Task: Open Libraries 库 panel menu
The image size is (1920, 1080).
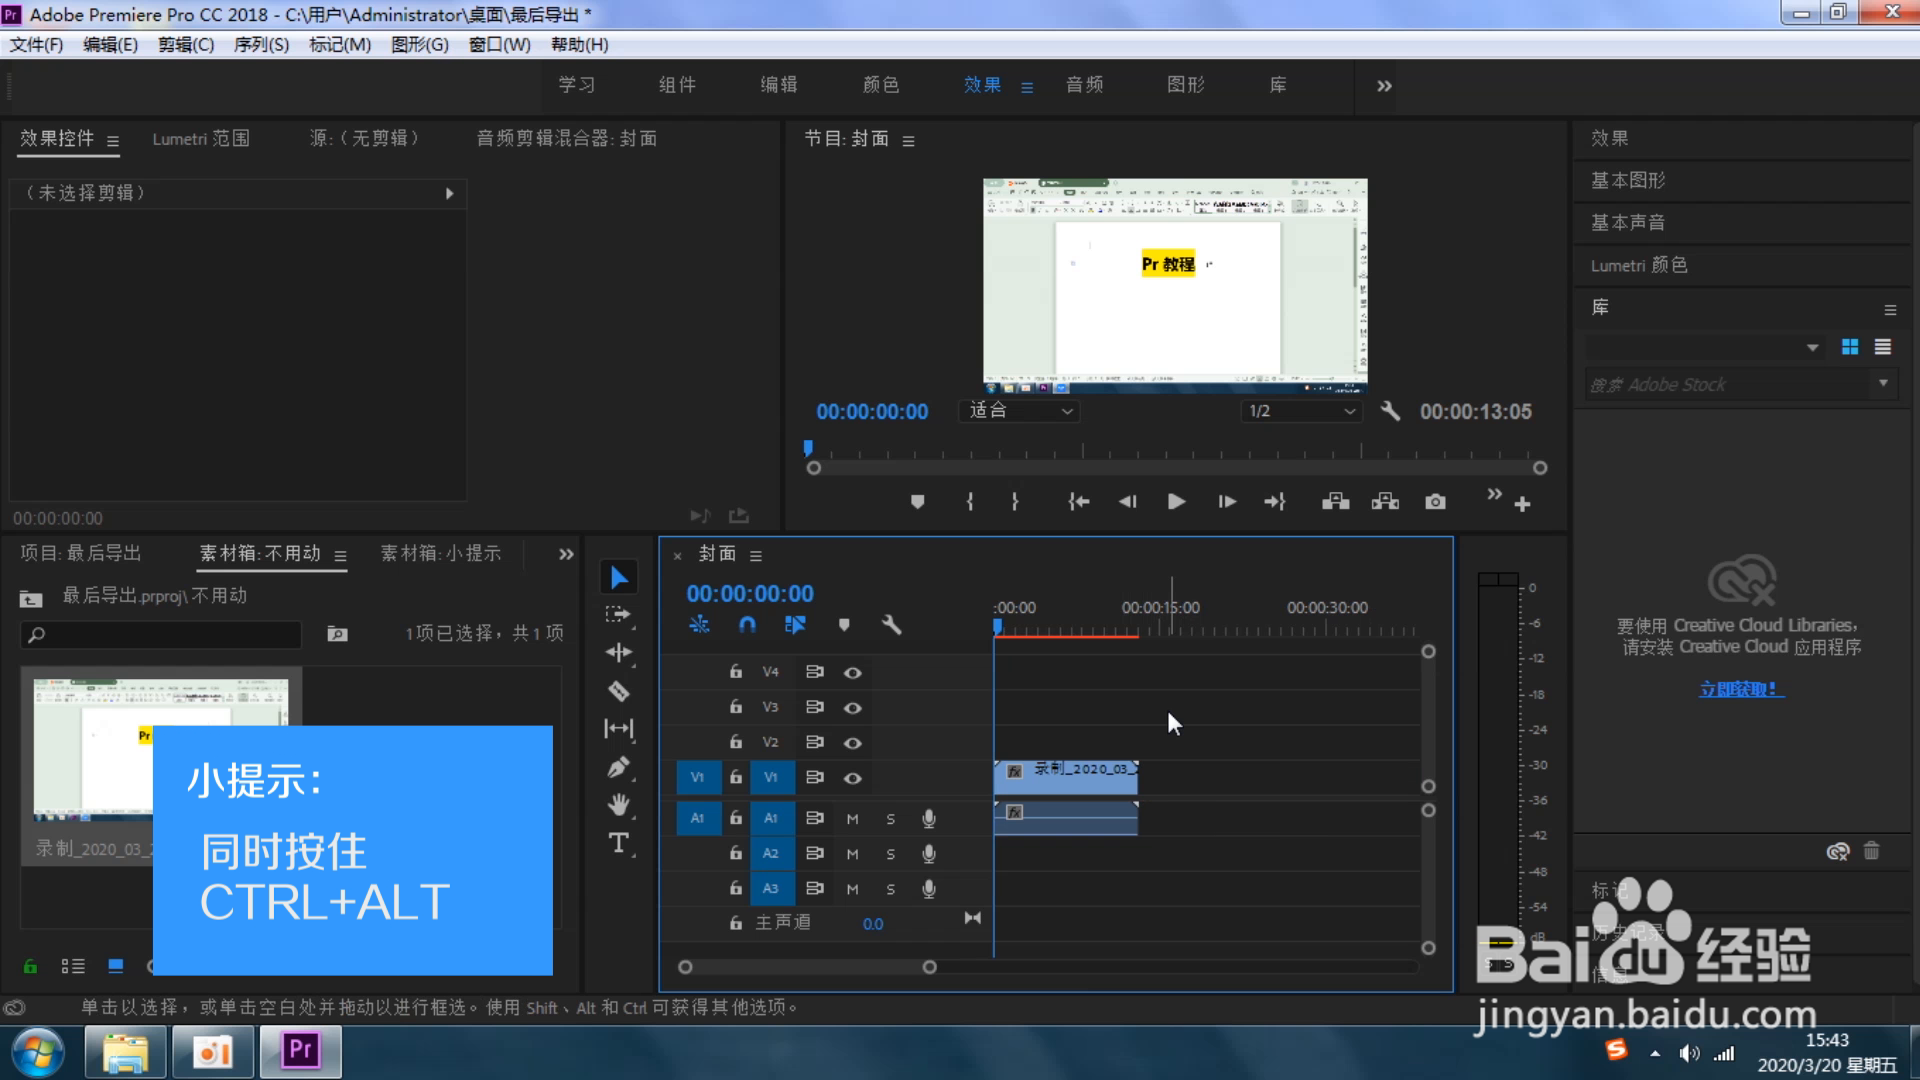Action: 1890,310
